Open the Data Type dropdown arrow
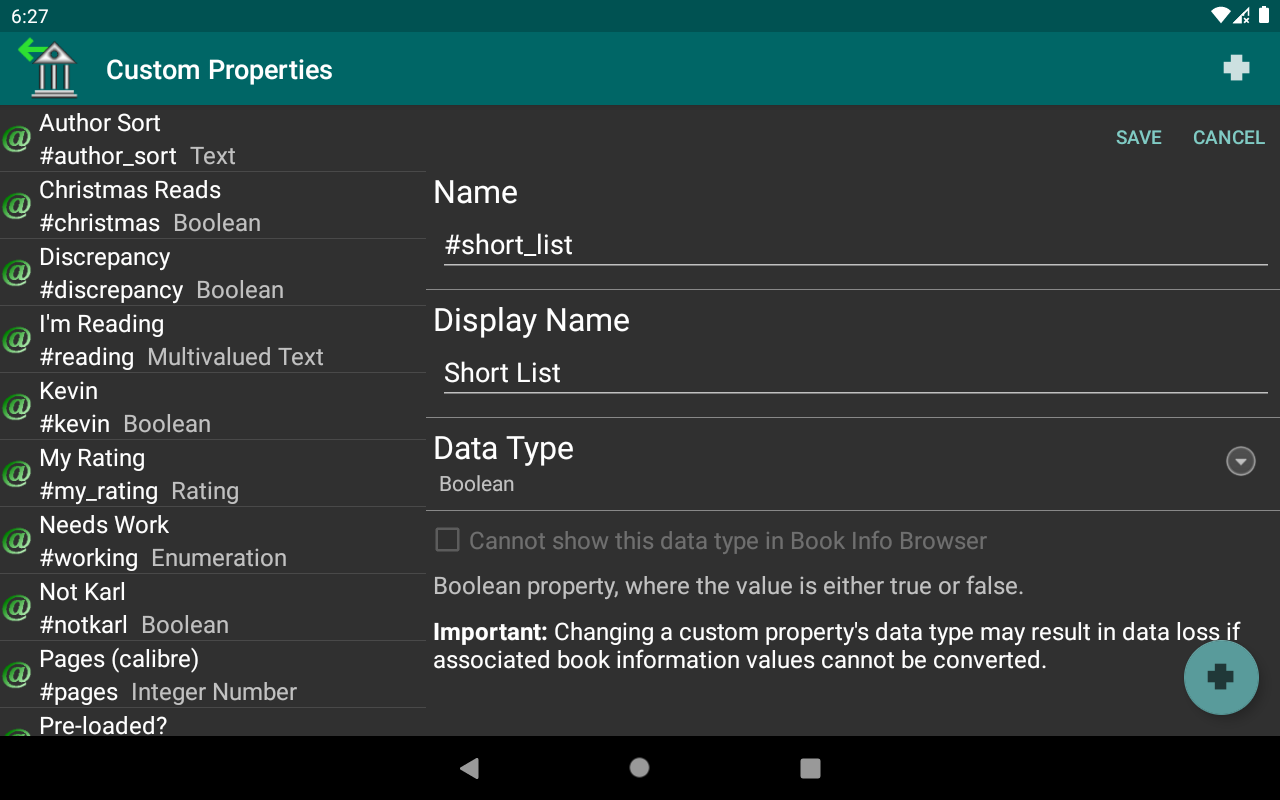1280x800 pixels. (x=1240, y=461)
